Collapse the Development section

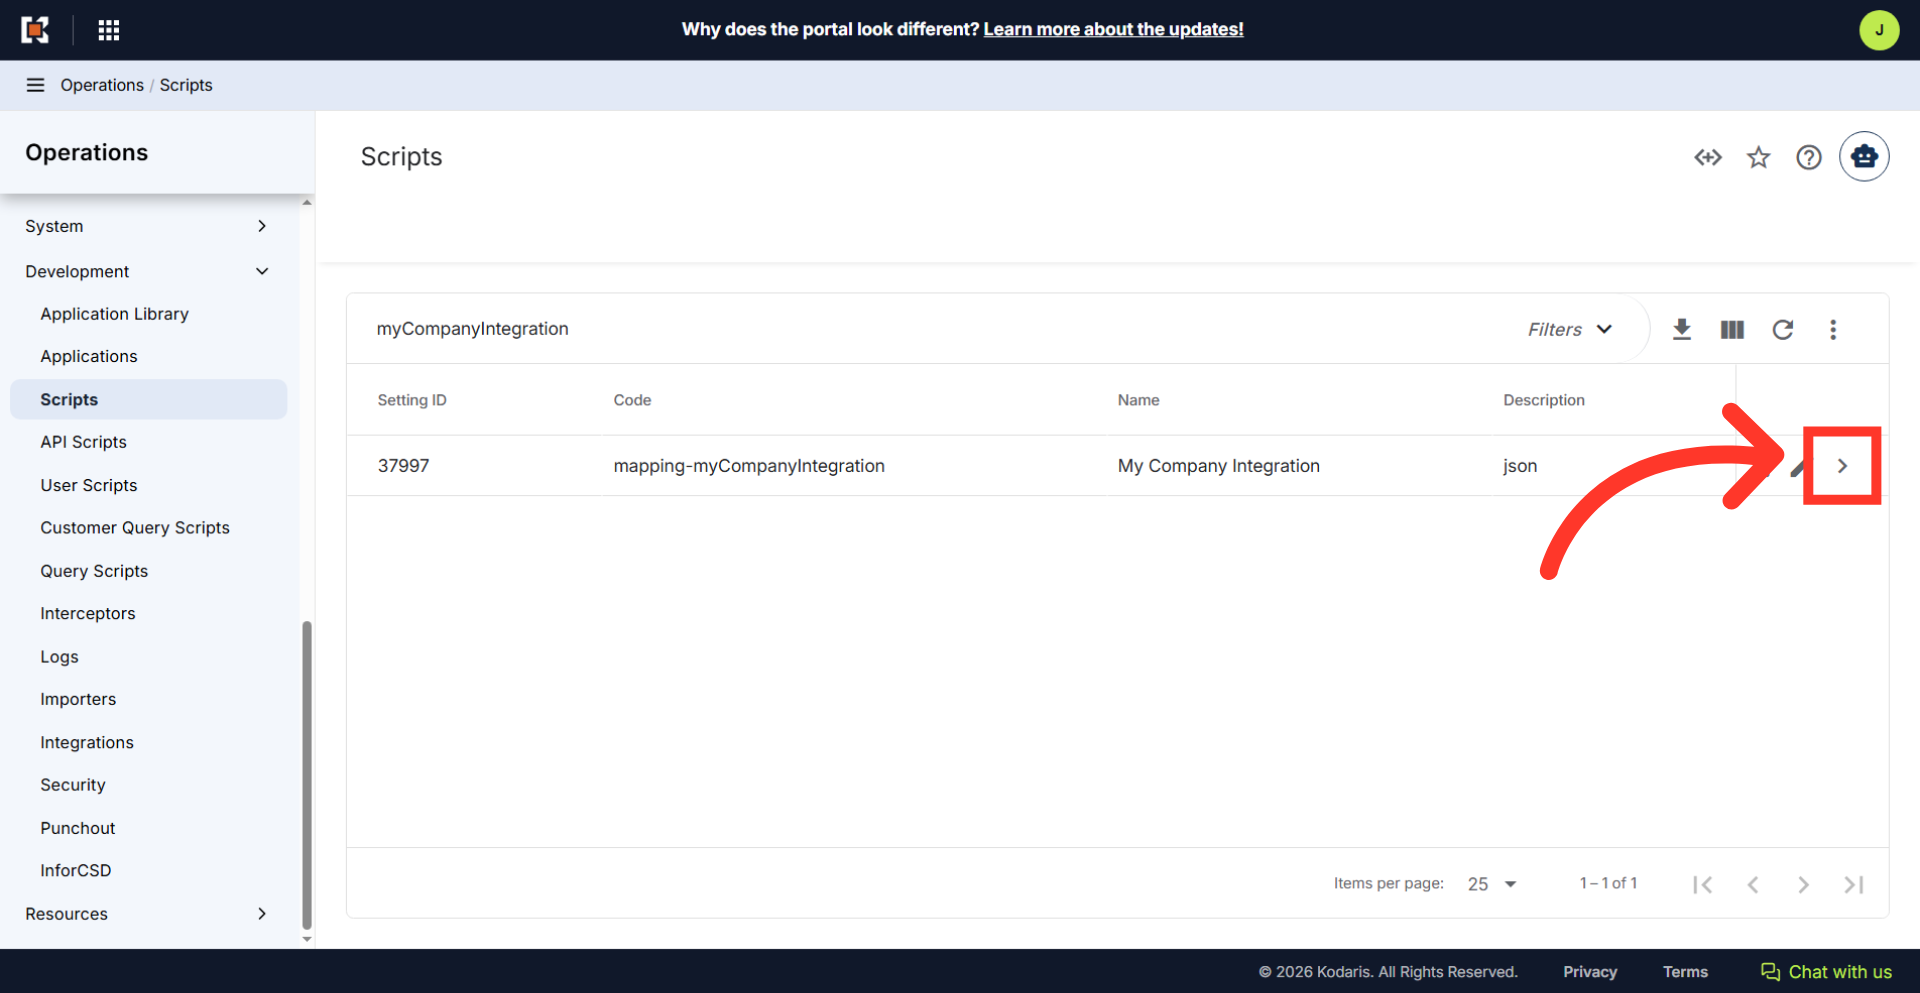pyautogui.click(x=148, y=271)
